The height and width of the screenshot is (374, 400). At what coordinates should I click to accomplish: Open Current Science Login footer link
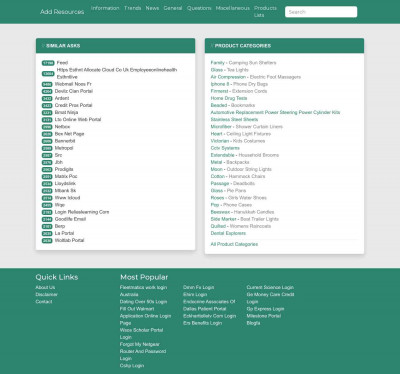270,287
